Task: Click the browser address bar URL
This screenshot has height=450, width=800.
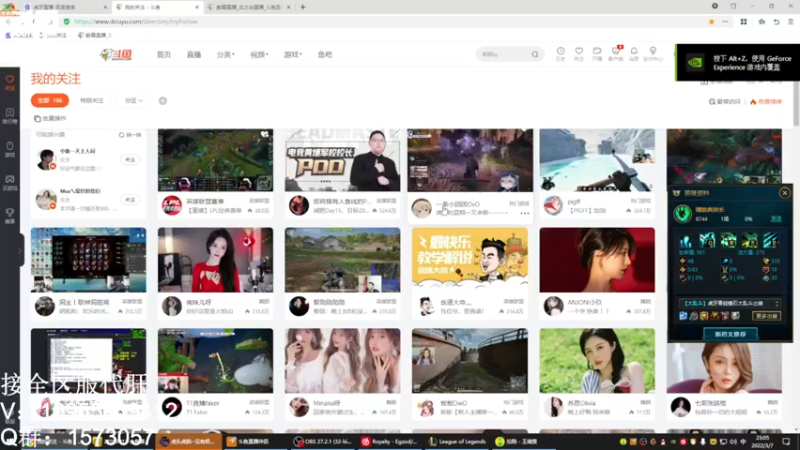Action: [136, 22]
